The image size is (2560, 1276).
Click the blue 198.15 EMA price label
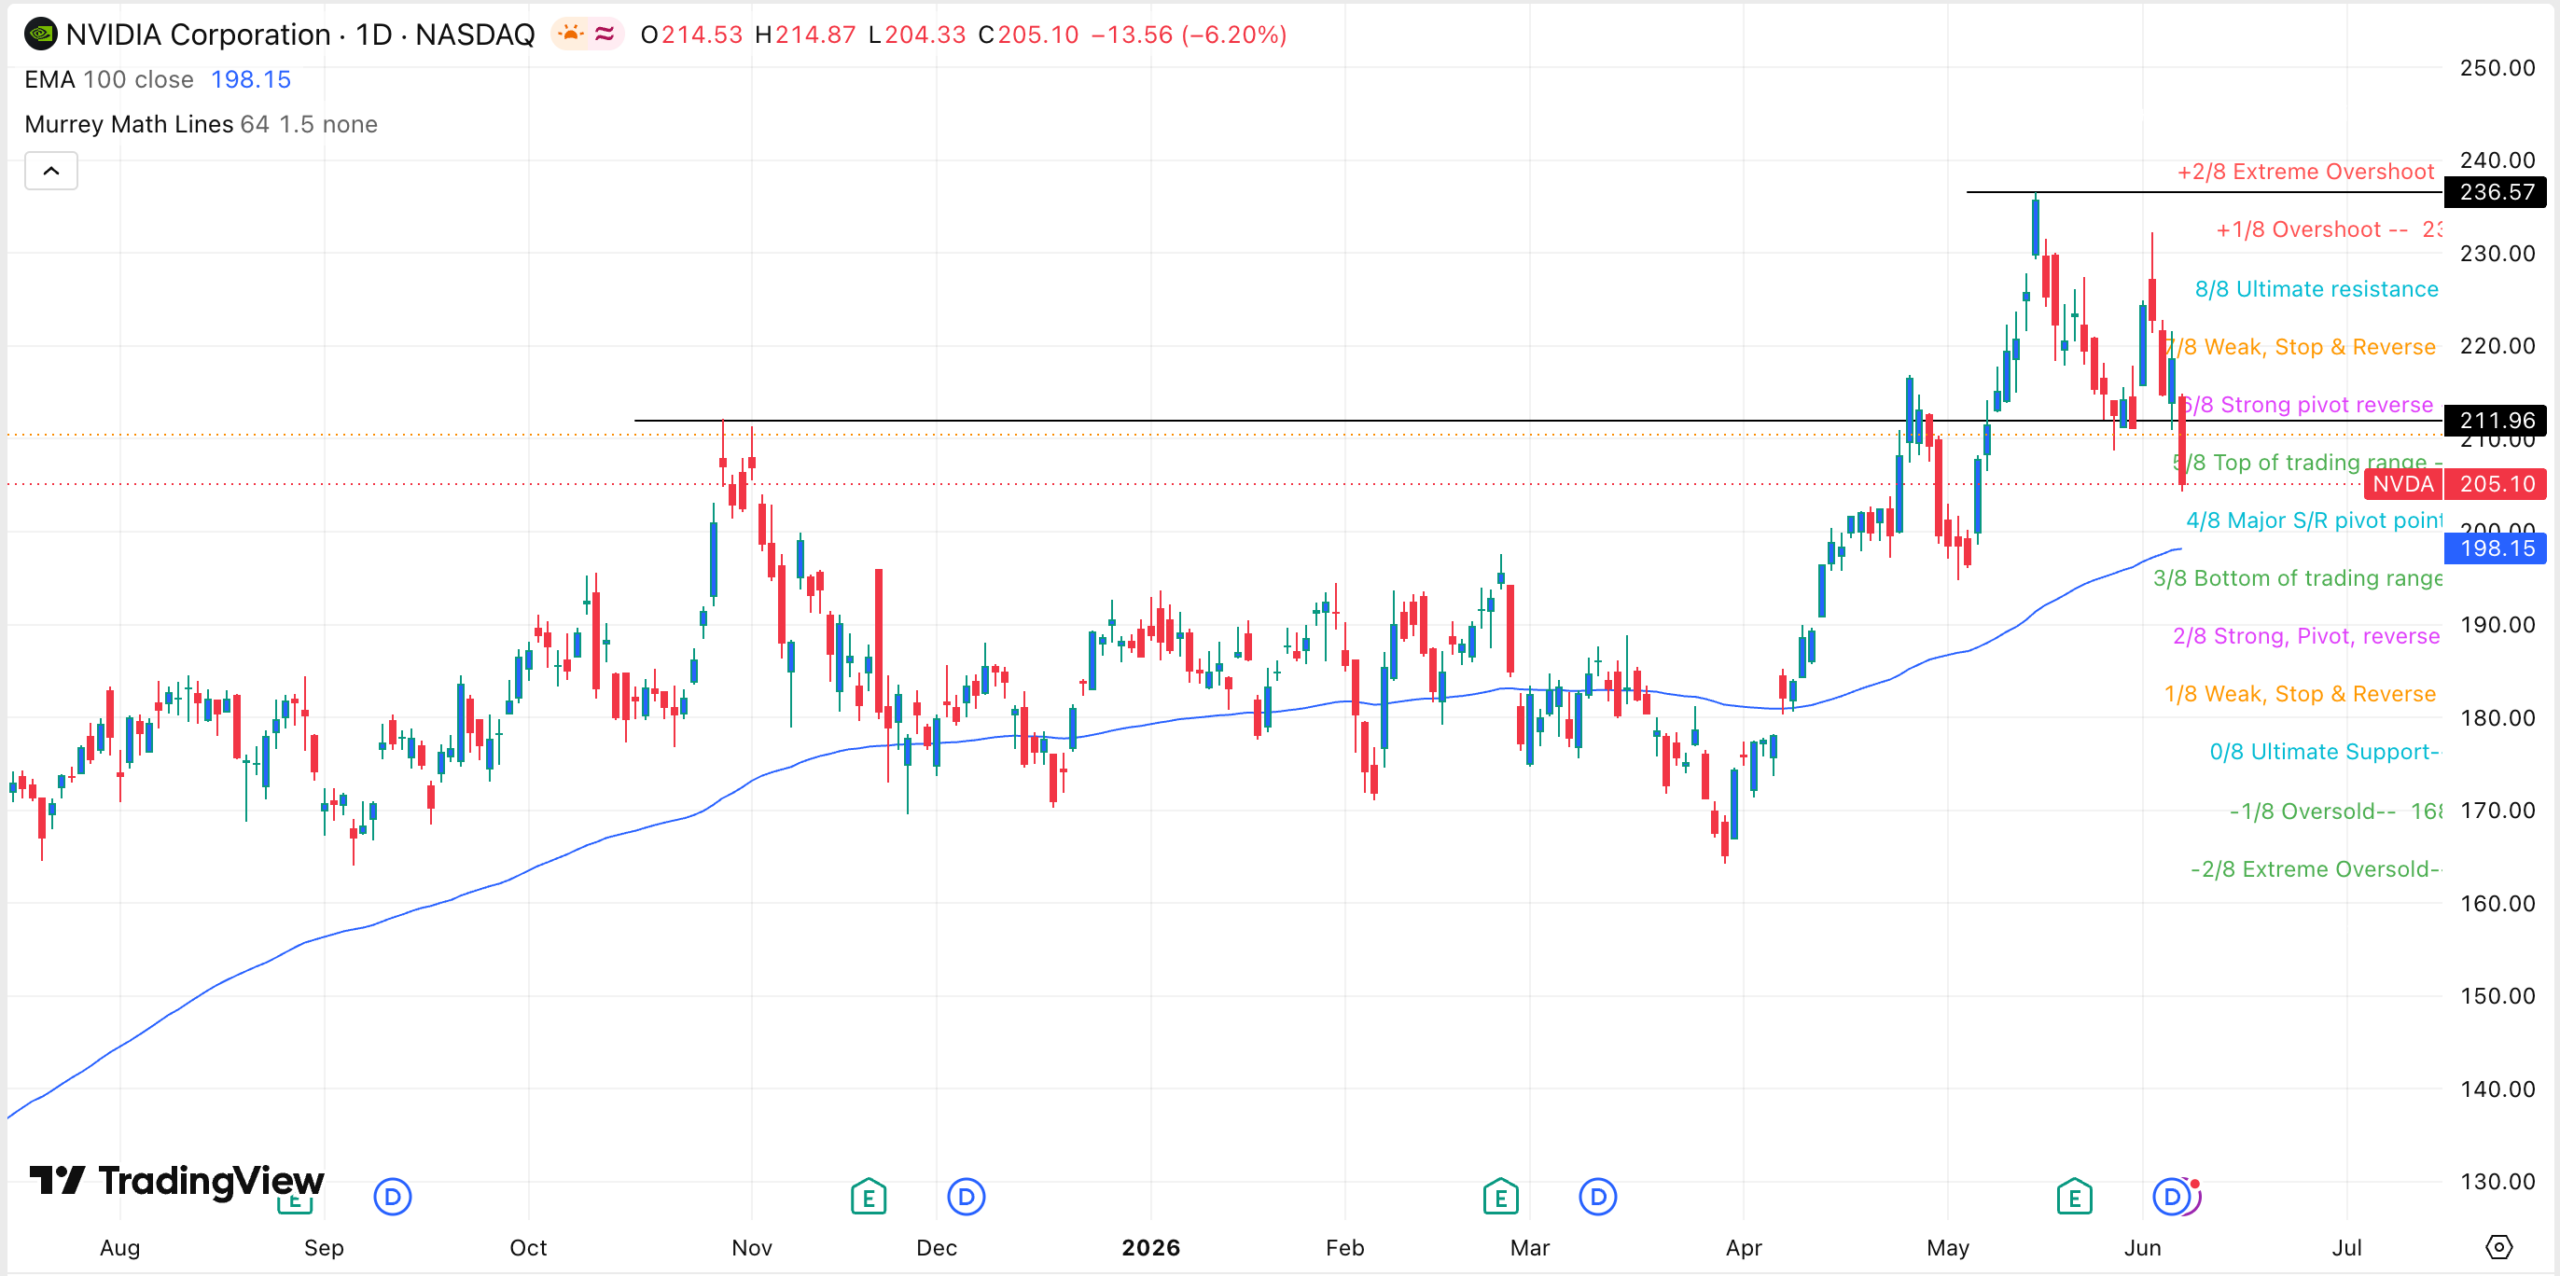(x=2496, y=548)
